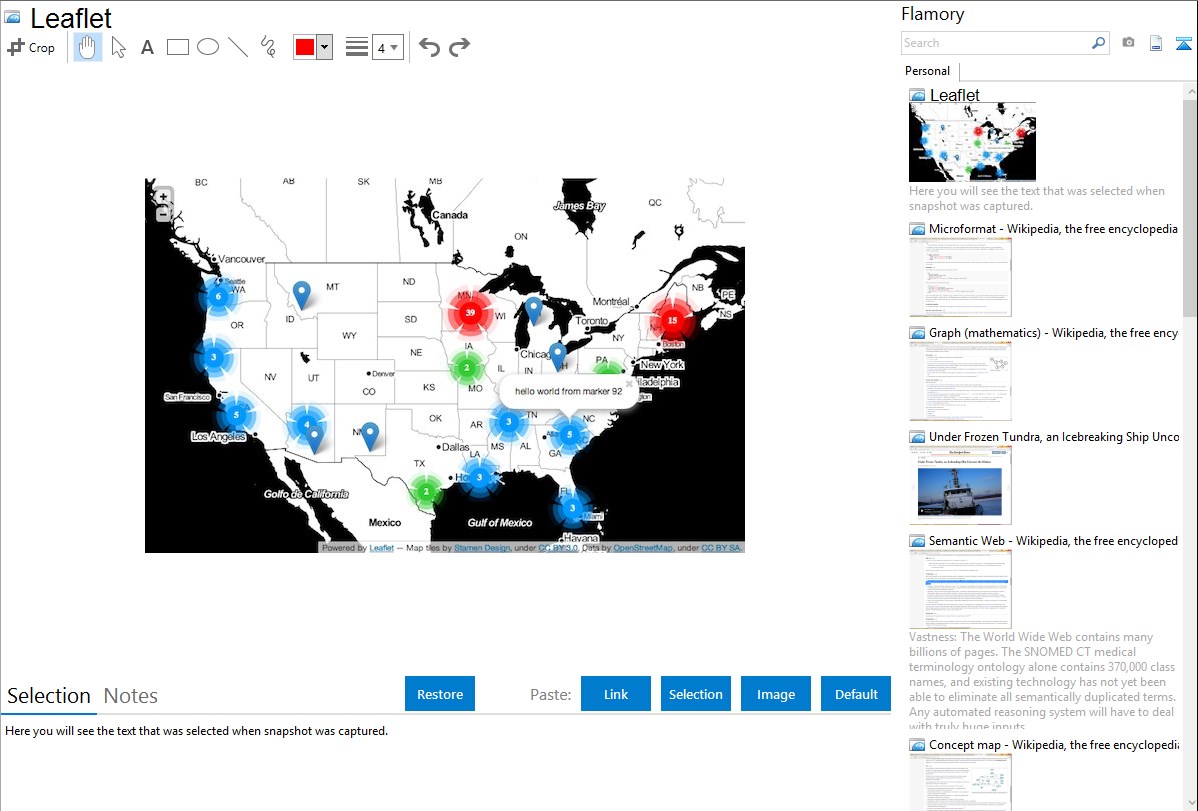The width and height of the screenshot is (1198, 811).
Task: Paste the Selection
Action: coord(696,694)
